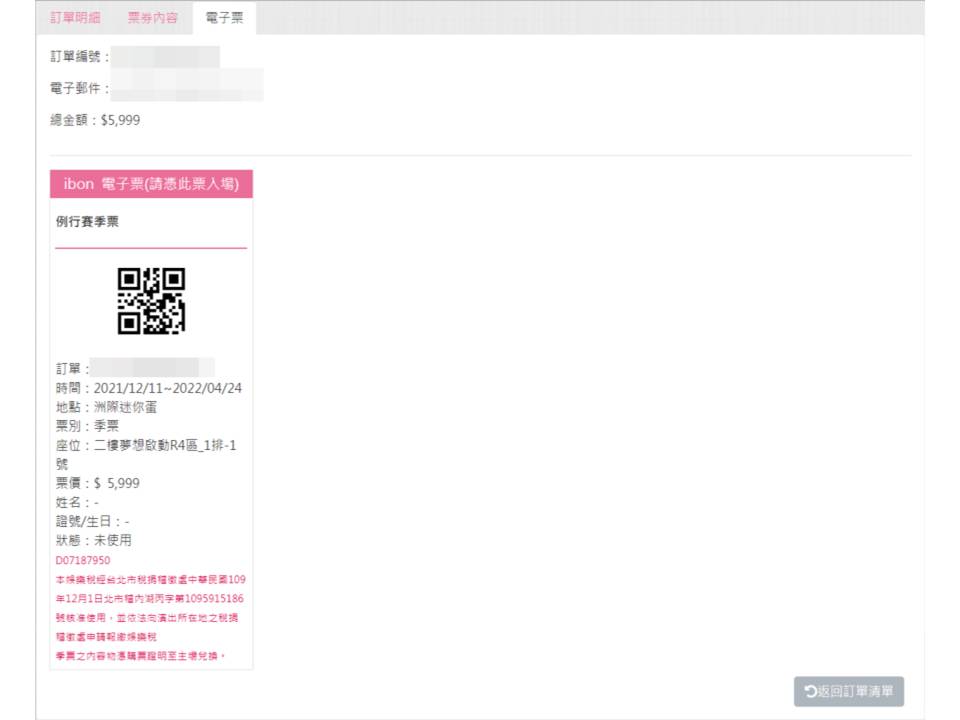Click the 證號/生日 line
The height and width of the screenshot is (720, 960).
coord(92,521)
